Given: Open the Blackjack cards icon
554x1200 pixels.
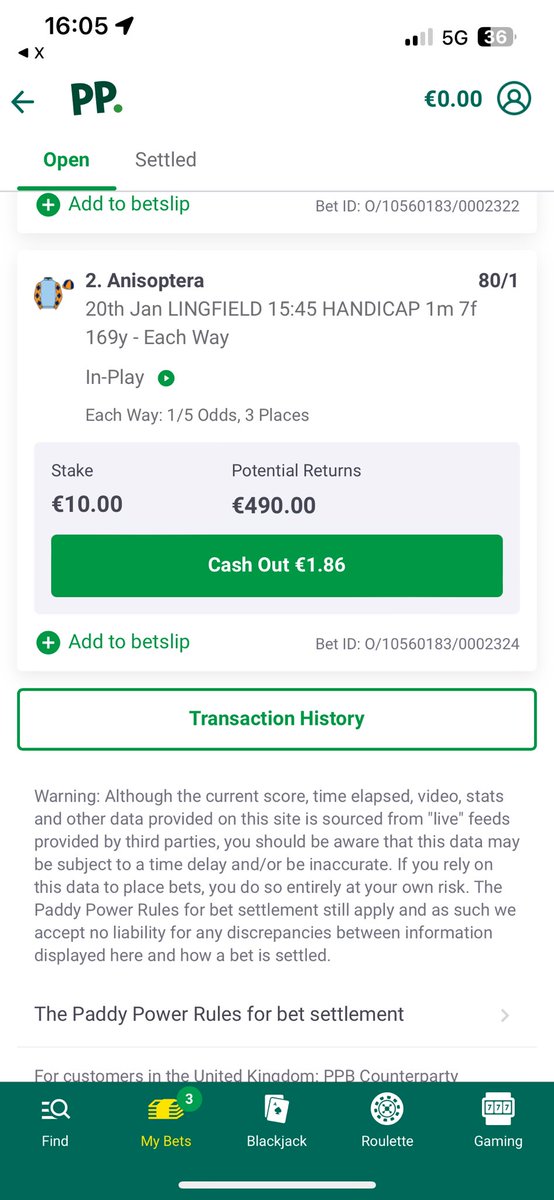Looking at the screenshot, I should click(x=277, y=1108).
